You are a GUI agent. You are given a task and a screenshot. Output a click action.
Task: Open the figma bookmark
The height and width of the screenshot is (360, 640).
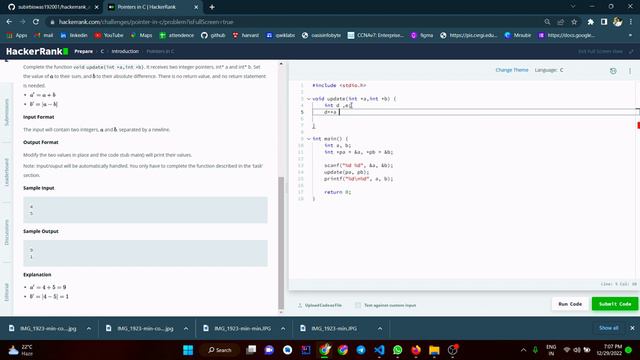click(x=422, y=36)
